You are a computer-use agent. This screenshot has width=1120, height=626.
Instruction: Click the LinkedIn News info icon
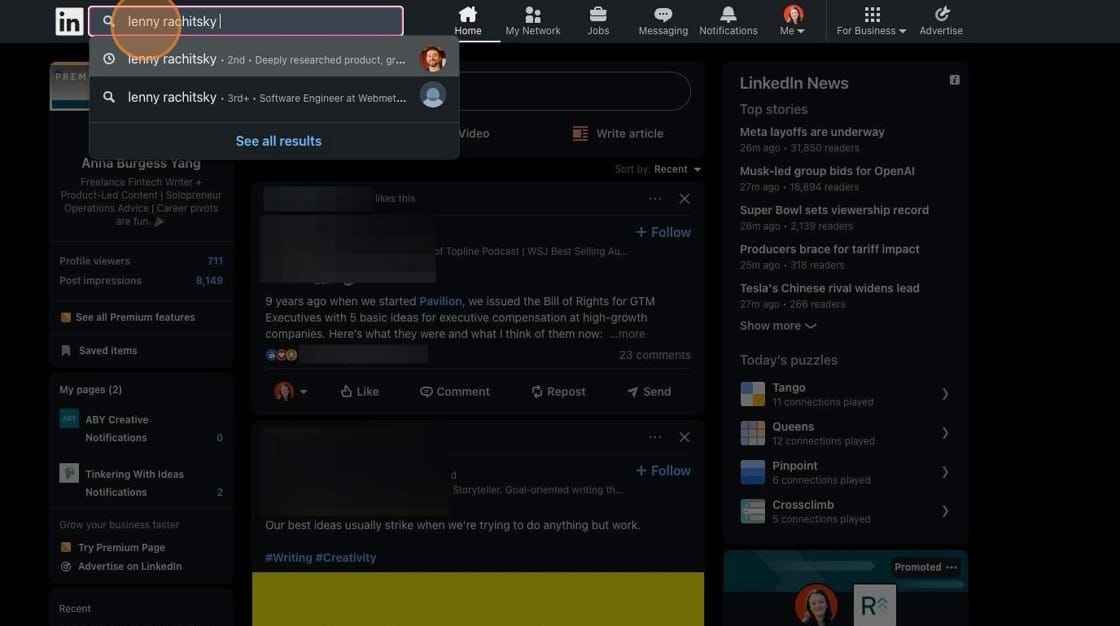coord(954,80)
